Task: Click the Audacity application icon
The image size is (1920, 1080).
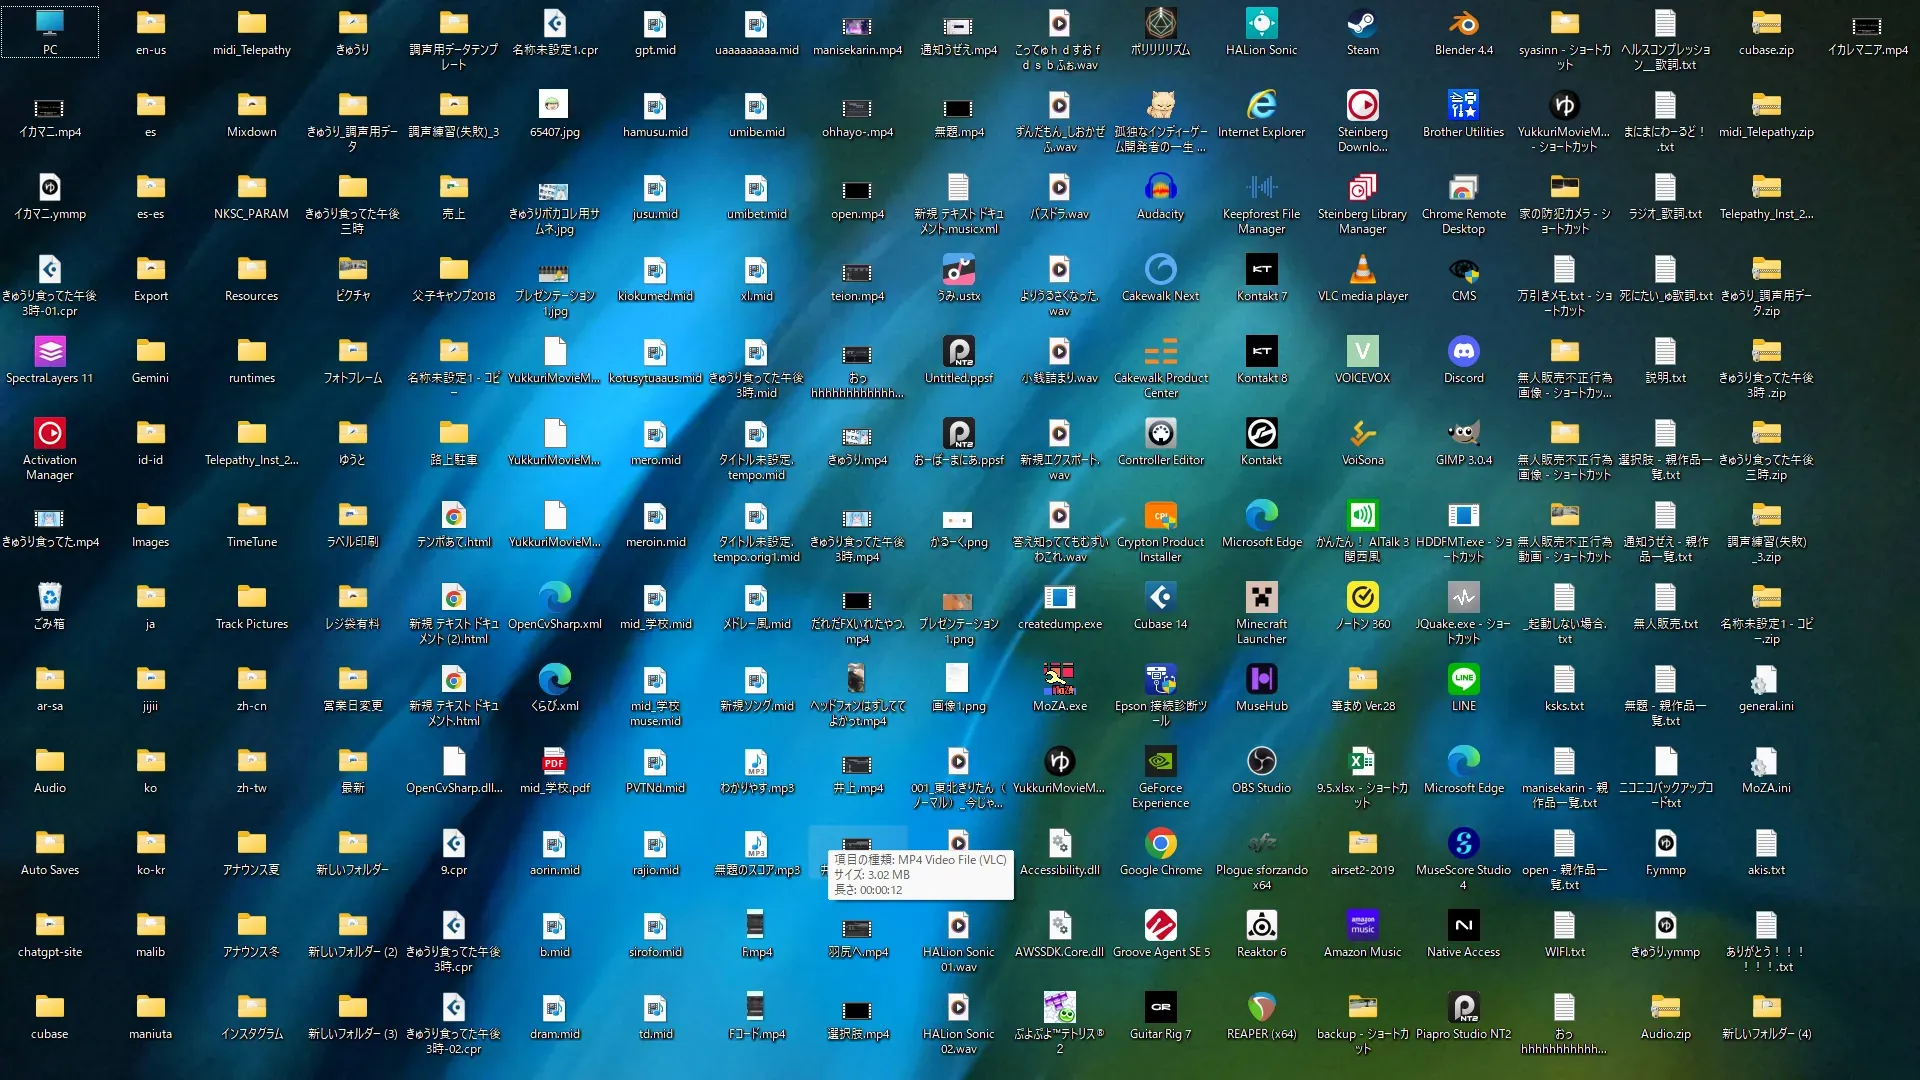Action: (x=1160, y=188)
